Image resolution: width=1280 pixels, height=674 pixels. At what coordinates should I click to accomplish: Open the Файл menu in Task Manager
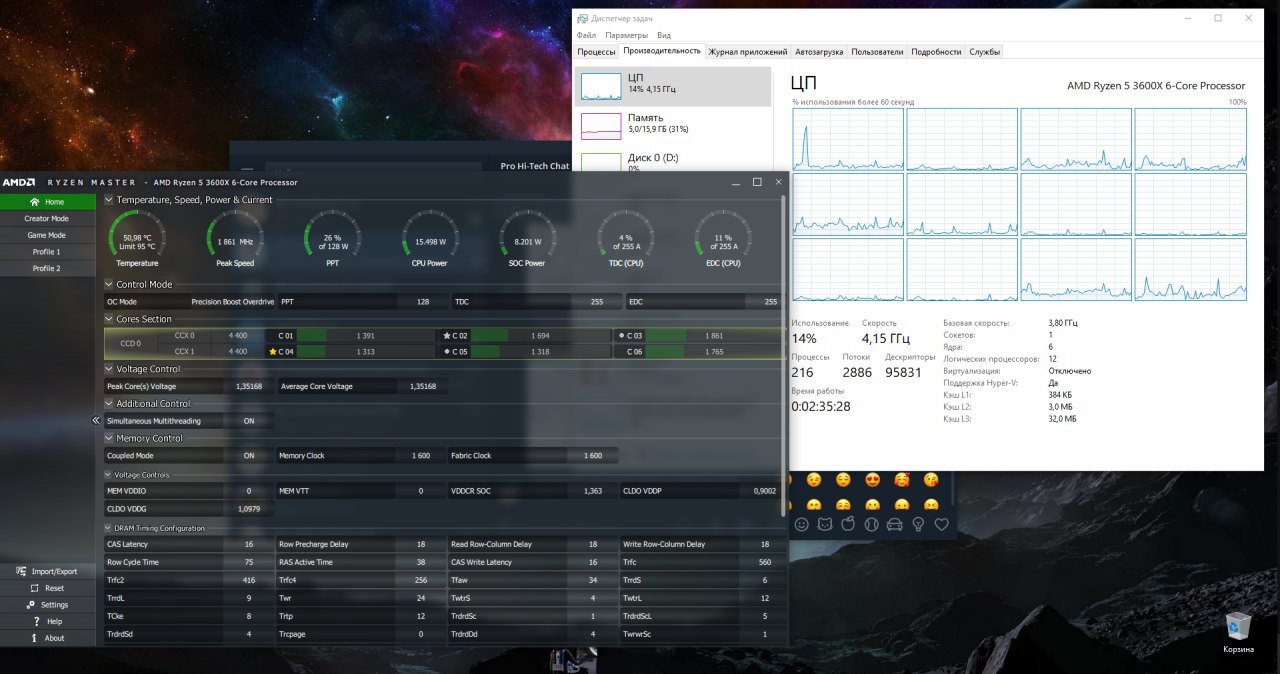[x=586, y=35]
